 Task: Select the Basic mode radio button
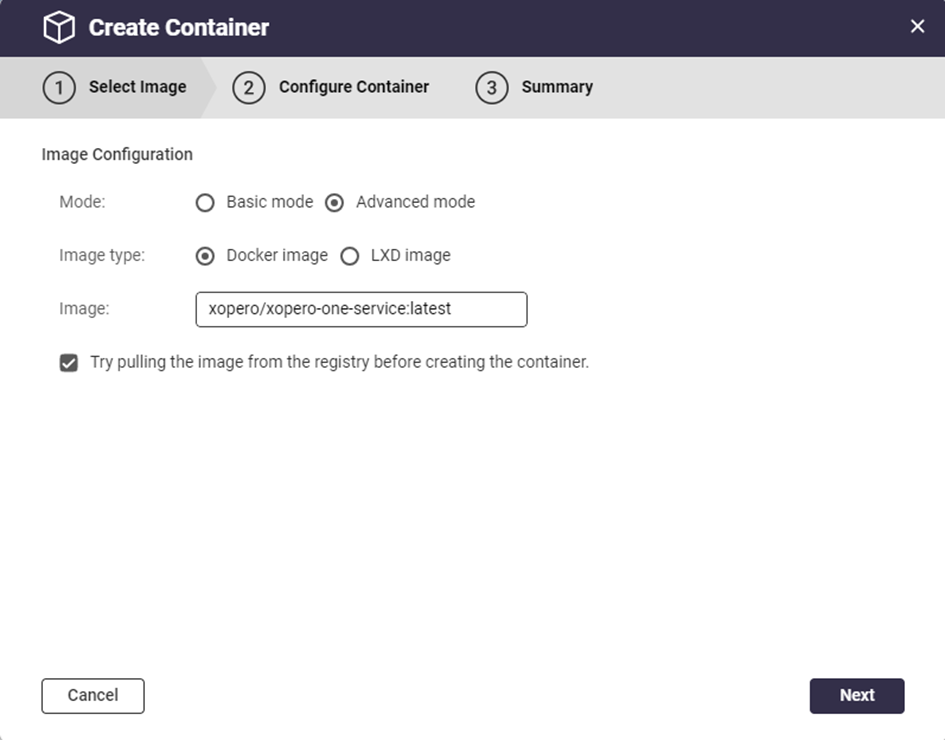click(x=205, y=202)
